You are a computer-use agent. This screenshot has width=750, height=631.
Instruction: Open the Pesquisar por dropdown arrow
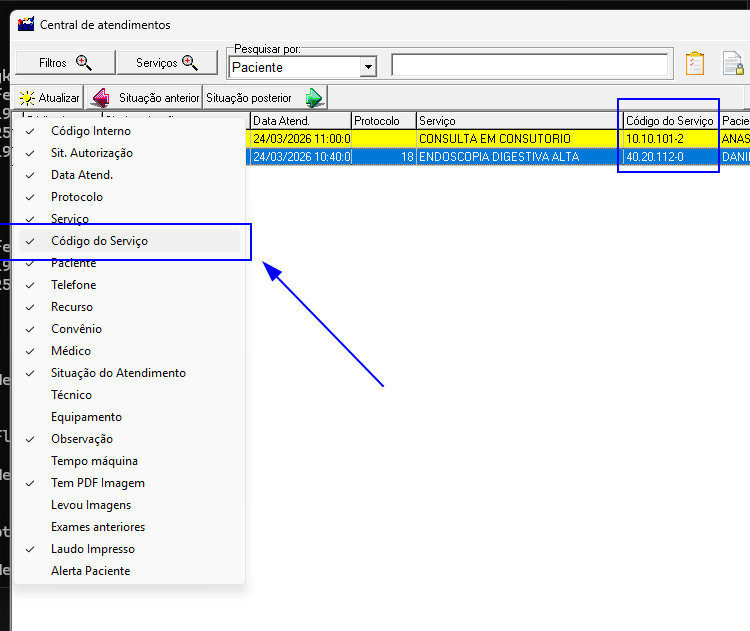click(x=368, y=67)
